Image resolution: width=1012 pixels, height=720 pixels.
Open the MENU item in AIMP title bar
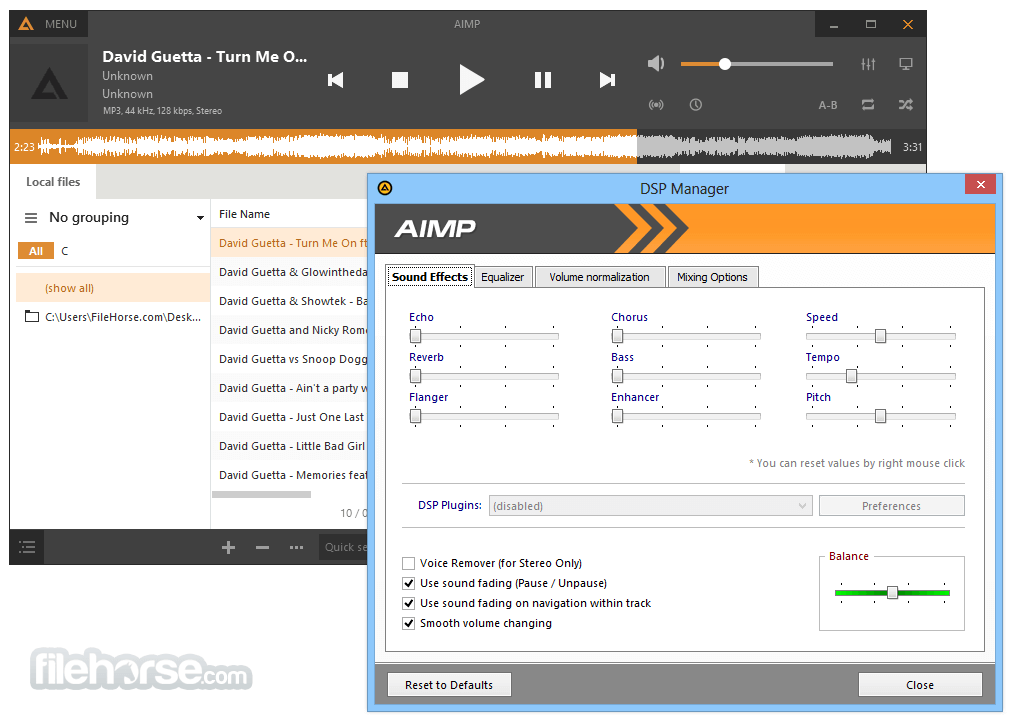pos(61,24)
